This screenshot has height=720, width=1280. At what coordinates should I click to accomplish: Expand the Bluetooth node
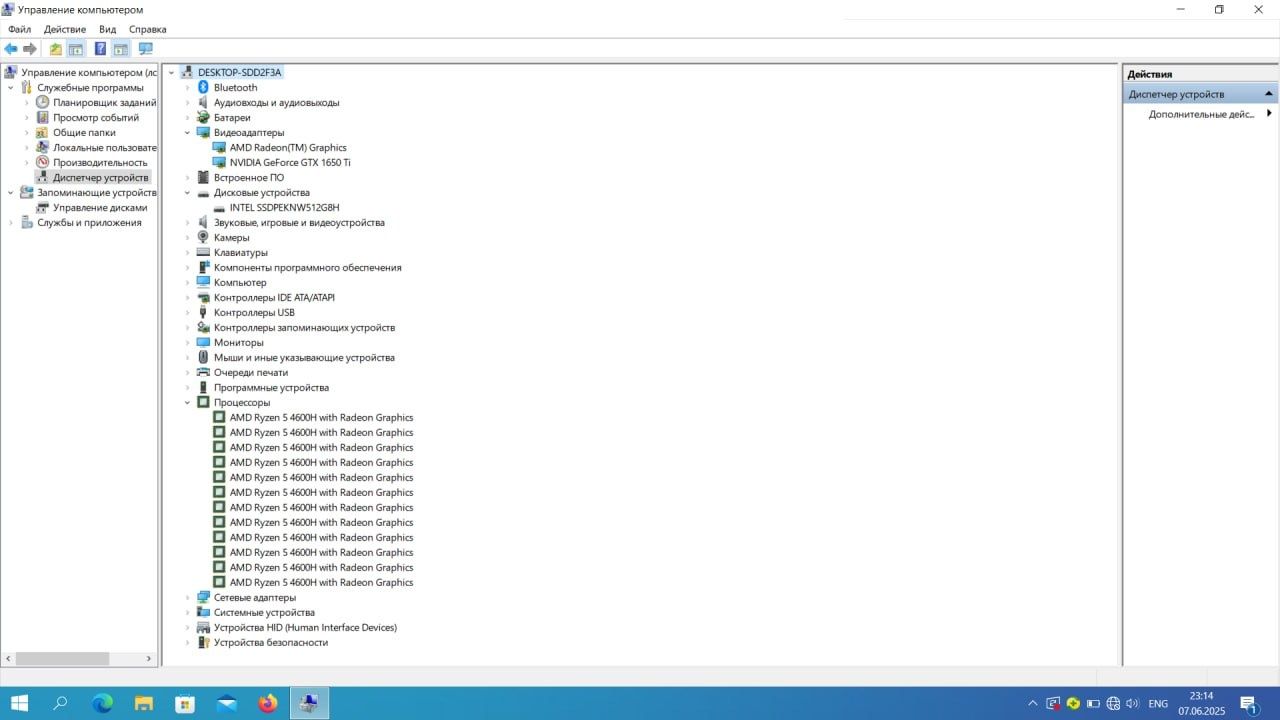[x=187, y=88]
